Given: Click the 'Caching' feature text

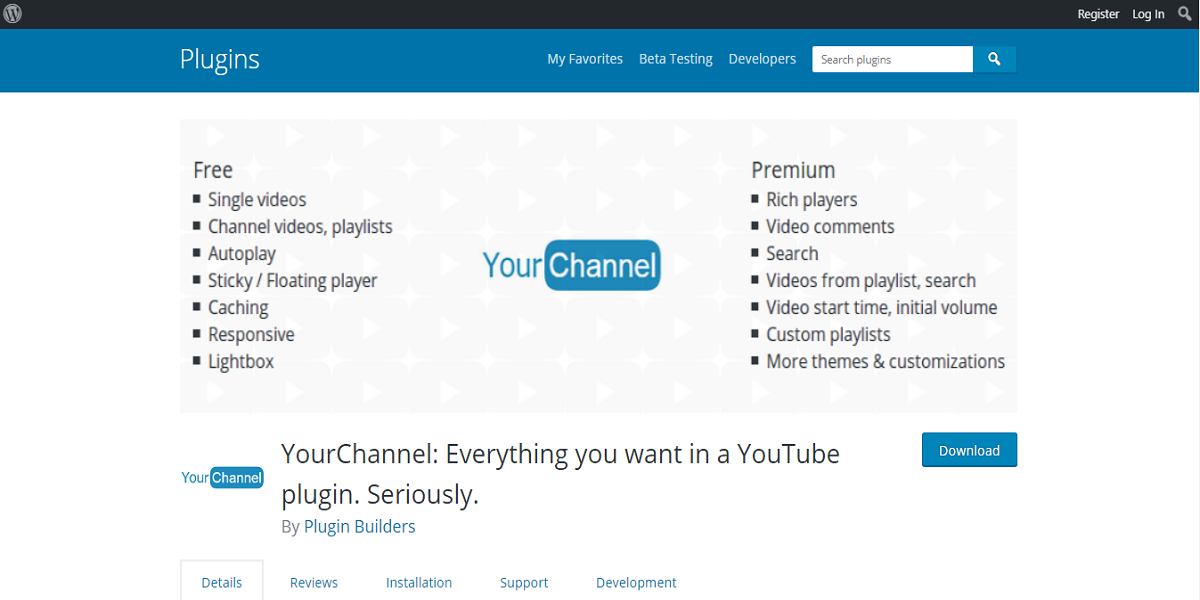Looking at the screenshot, I should point(238,308).
